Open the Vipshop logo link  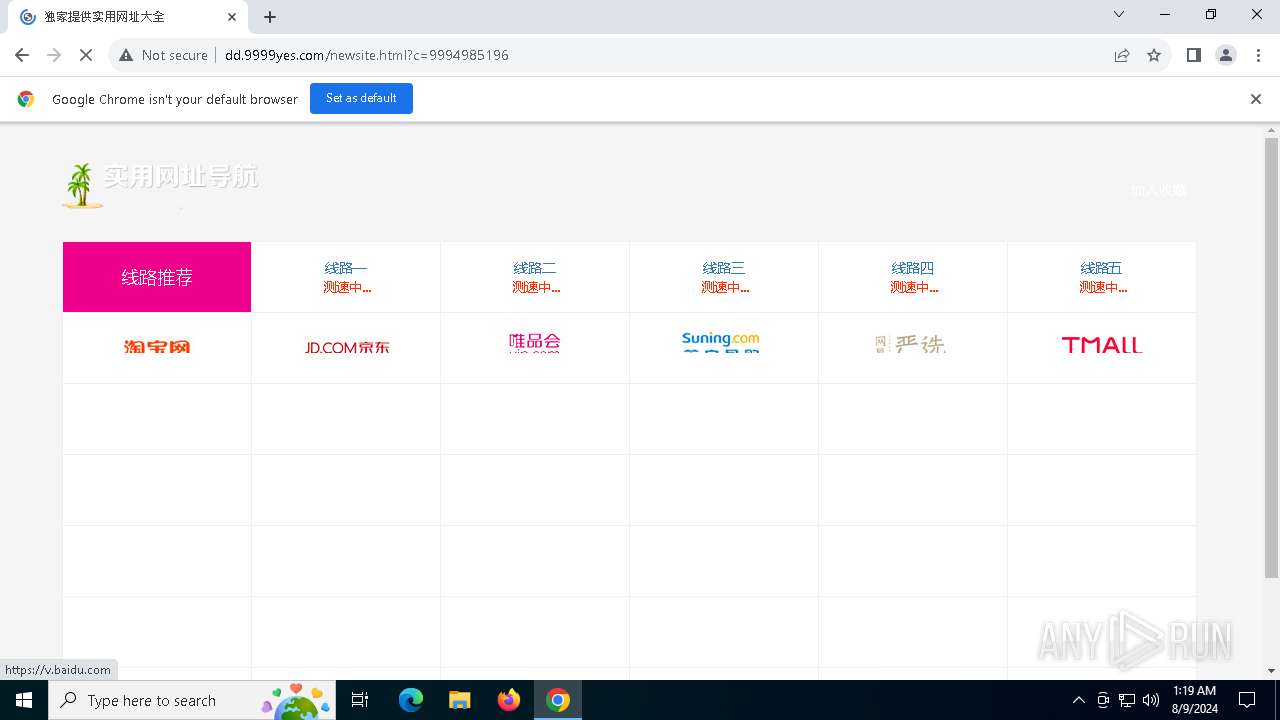click(535, 343)
